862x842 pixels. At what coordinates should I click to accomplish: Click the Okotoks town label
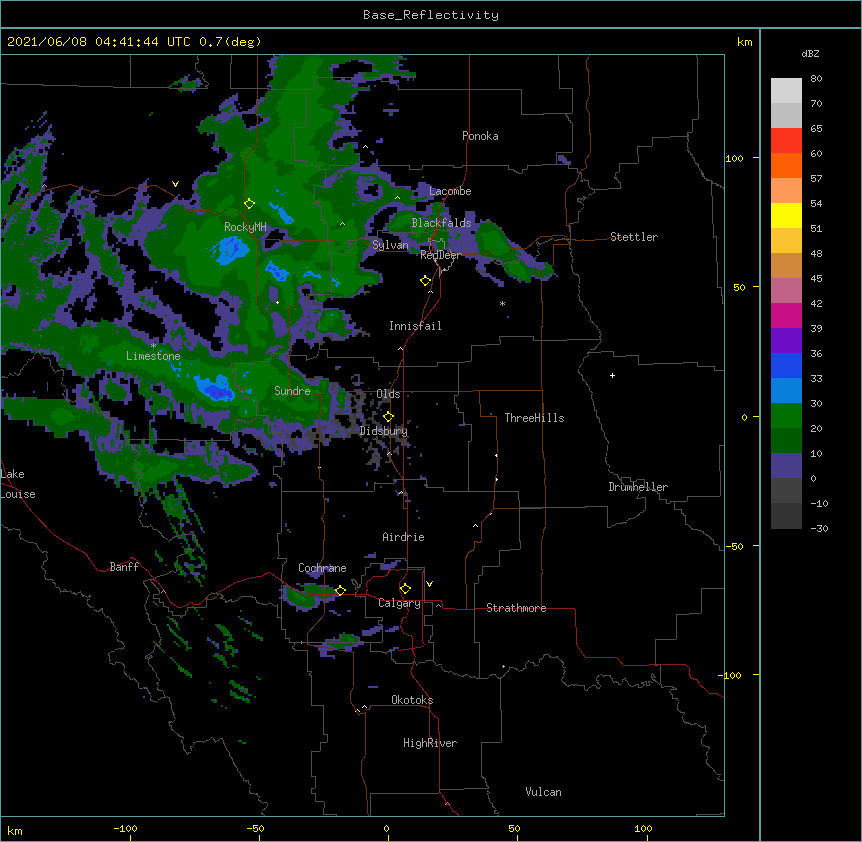pyautogui.click(x=412, y=700)
